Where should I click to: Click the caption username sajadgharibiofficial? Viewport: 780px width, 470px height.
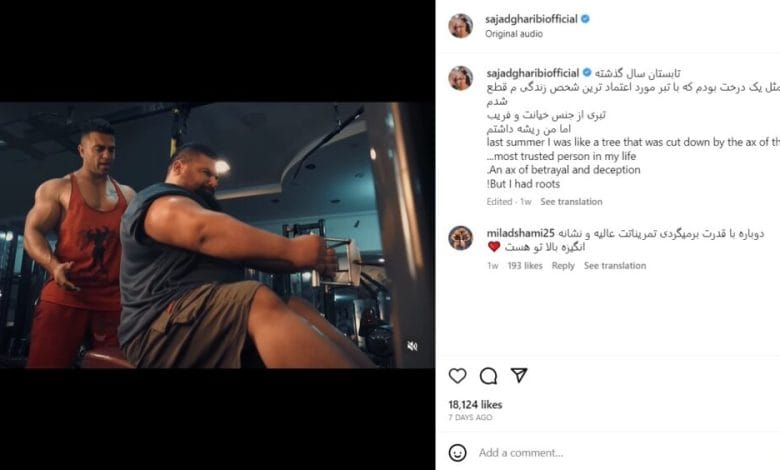pos(532,73)
